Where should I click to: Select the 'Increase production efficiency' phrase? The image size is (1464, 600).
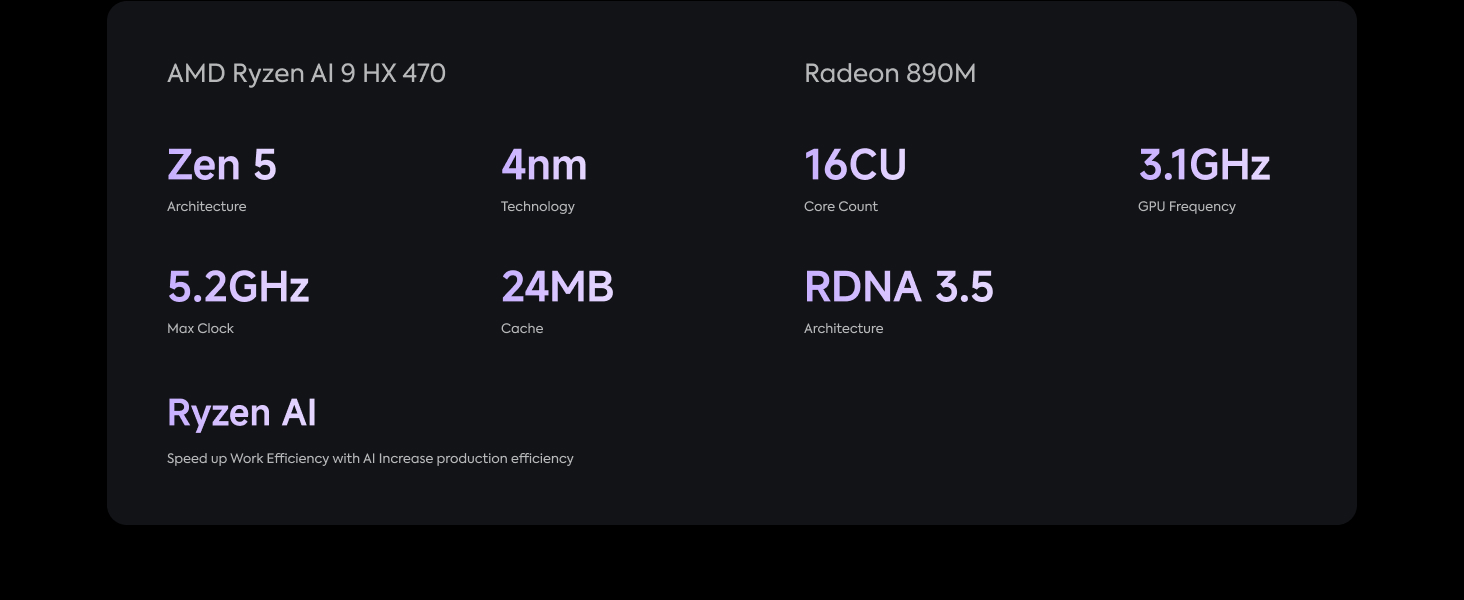click(476, 459)
